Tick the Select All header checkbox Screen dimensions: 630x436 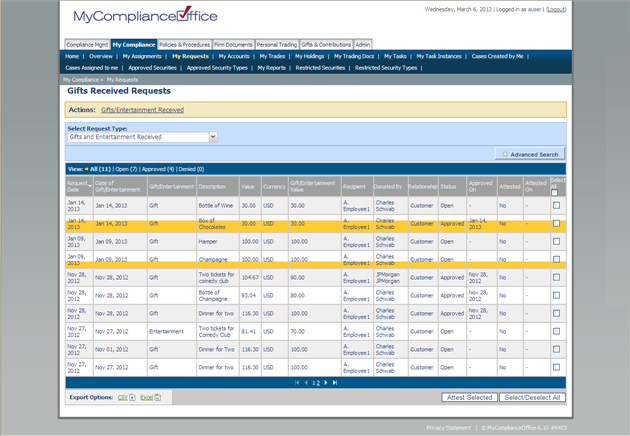[x=556, y=192]
